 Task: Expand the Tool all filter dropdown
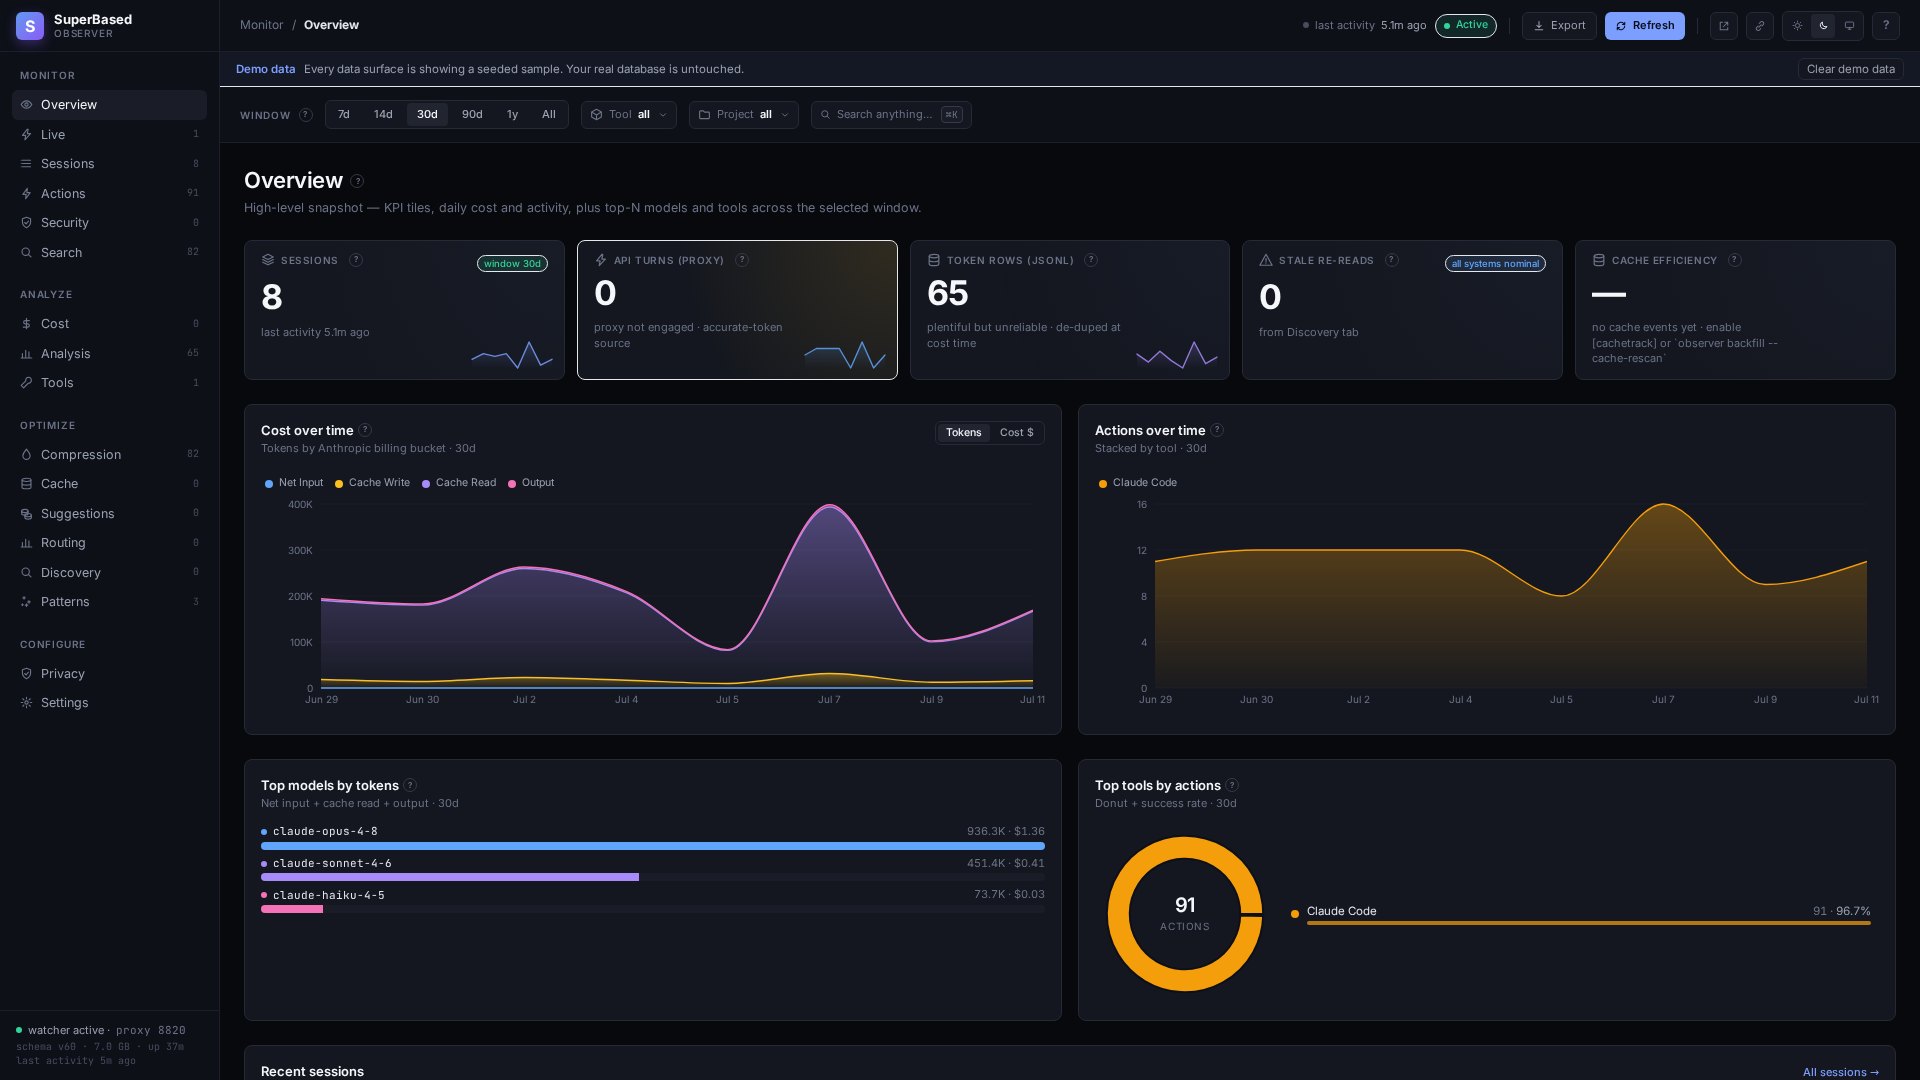point(628,115)
